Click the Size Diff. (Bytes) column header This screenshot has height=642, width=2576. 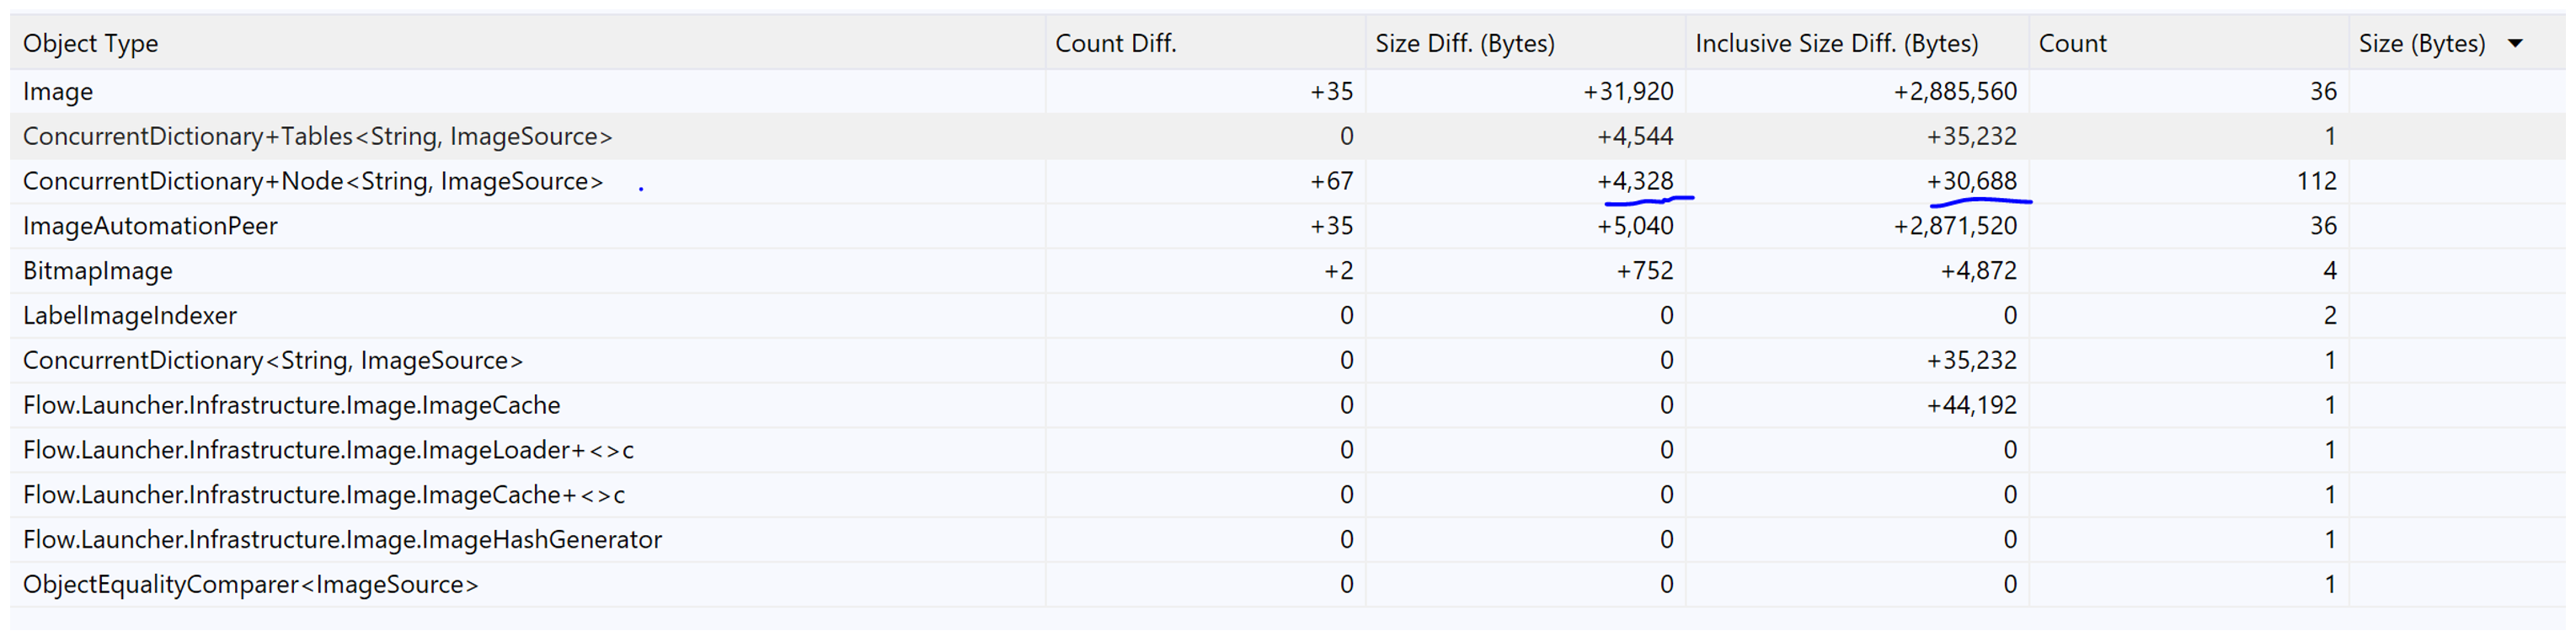[1525, 44]
